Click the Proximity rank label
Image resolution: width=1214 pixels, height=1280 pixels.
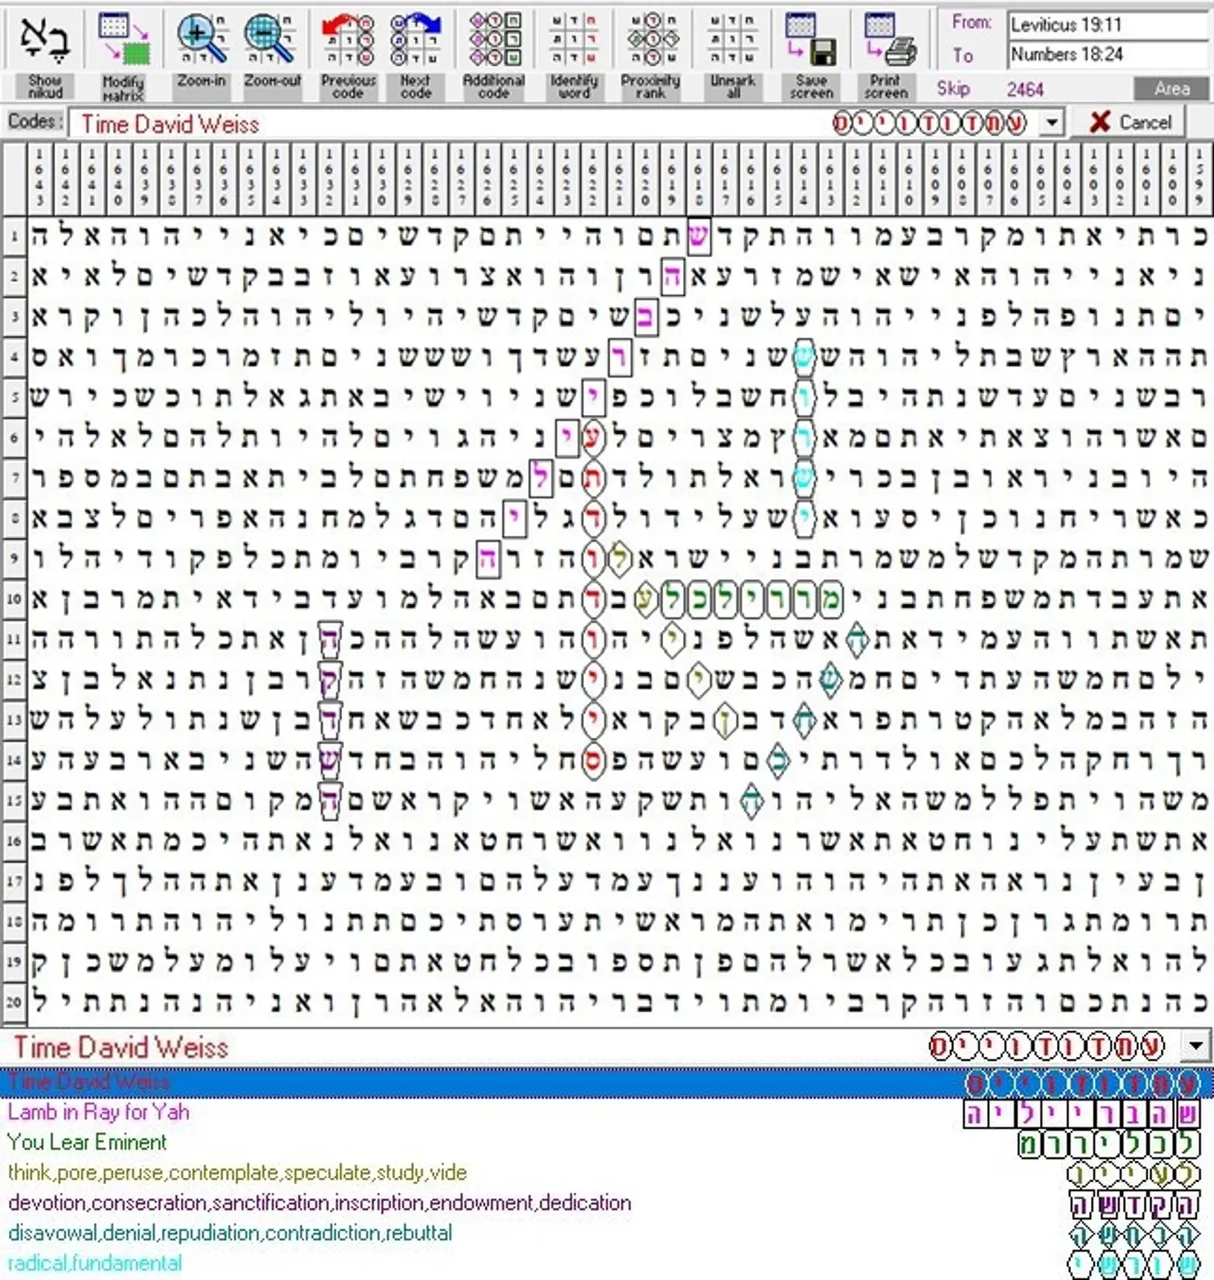[x=652, y=87]
